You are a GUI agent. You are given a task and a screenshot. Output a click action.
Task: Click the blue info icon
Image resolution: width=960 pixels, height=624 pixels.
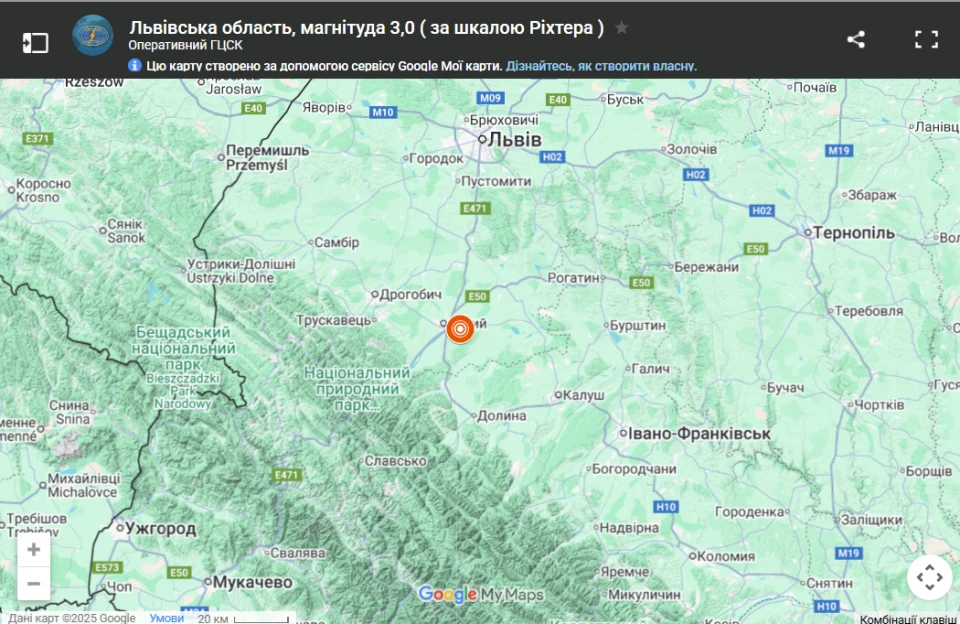coord(135,66)
